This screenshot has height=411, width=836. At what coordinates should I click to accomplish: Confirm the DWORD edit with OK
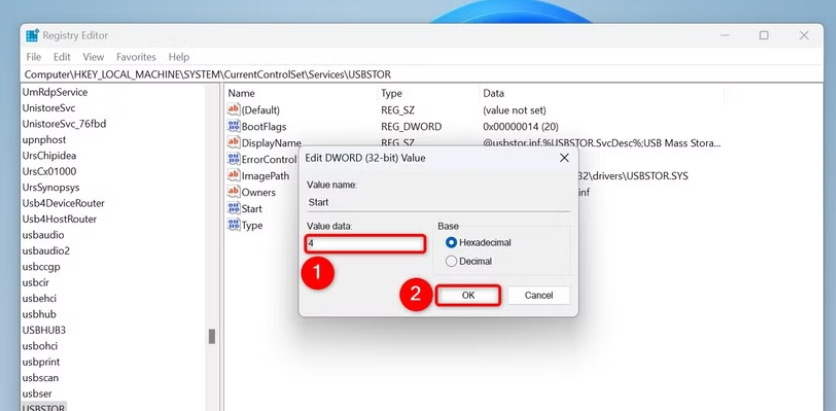[x=468, y=295]
